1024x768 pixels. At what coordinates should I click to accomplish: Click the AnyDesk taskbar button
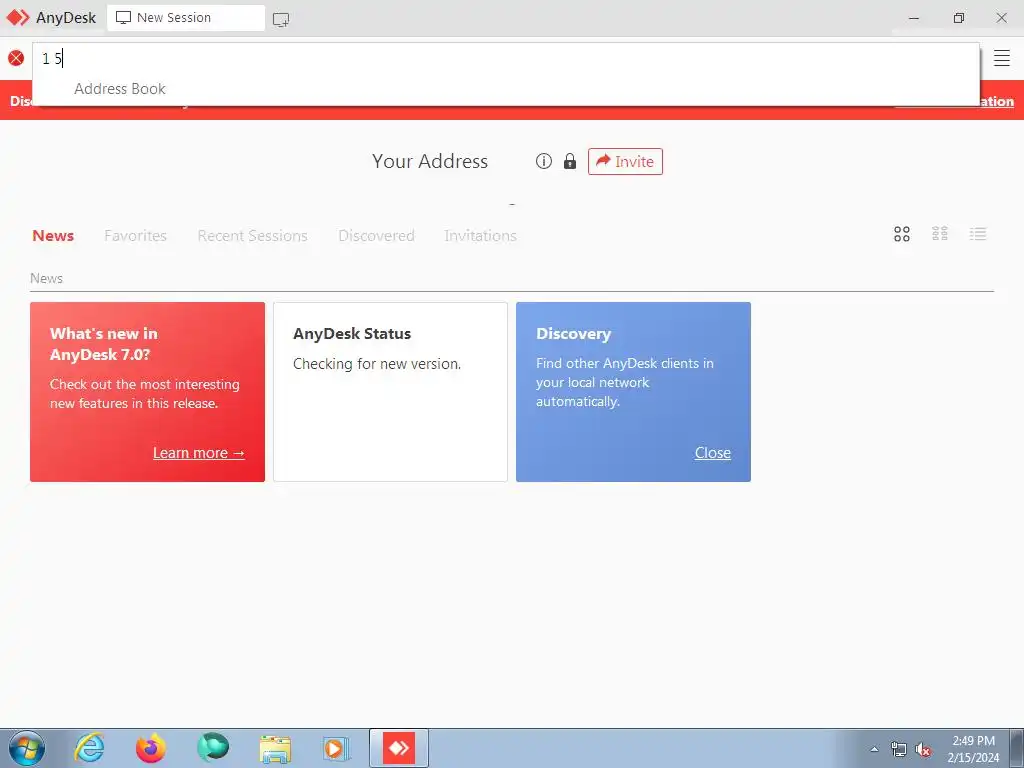[399, 748]
